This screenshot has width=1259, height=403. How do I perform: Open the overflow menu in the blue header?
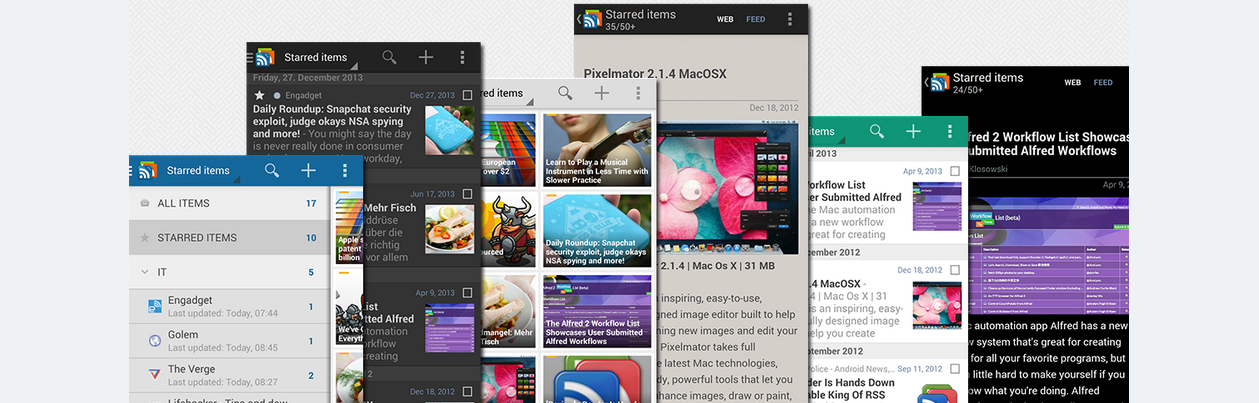click(345, 171)
